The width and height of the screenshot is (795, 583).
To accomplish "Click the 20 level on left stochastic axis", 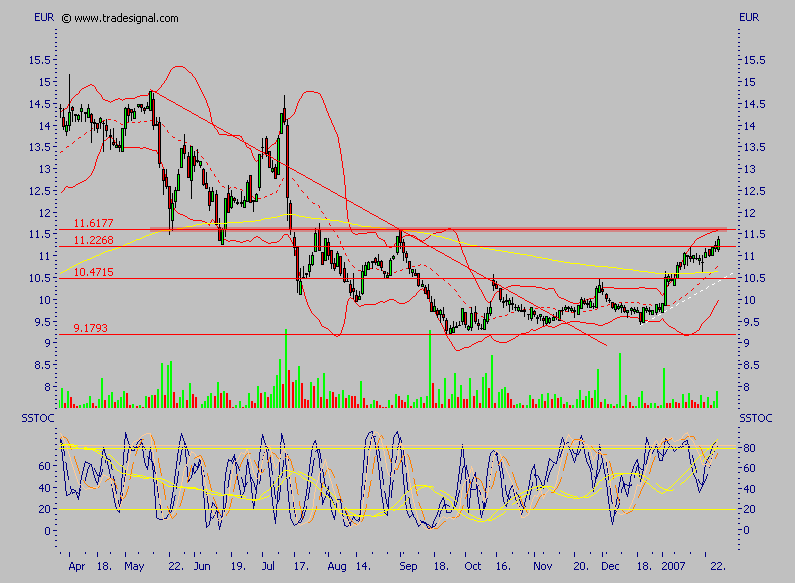I will click(x=46, y=509).
